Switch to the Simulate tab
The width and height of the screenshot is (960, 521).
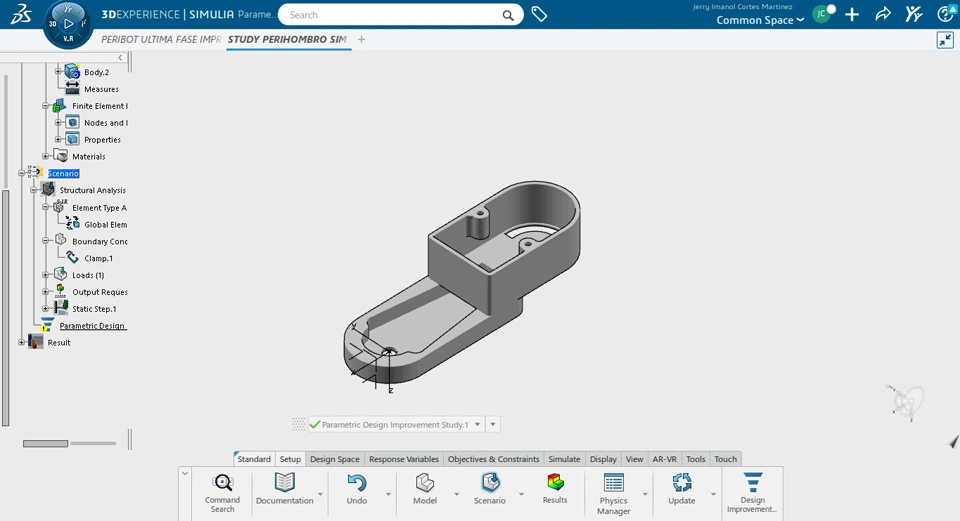coord(564,459)
